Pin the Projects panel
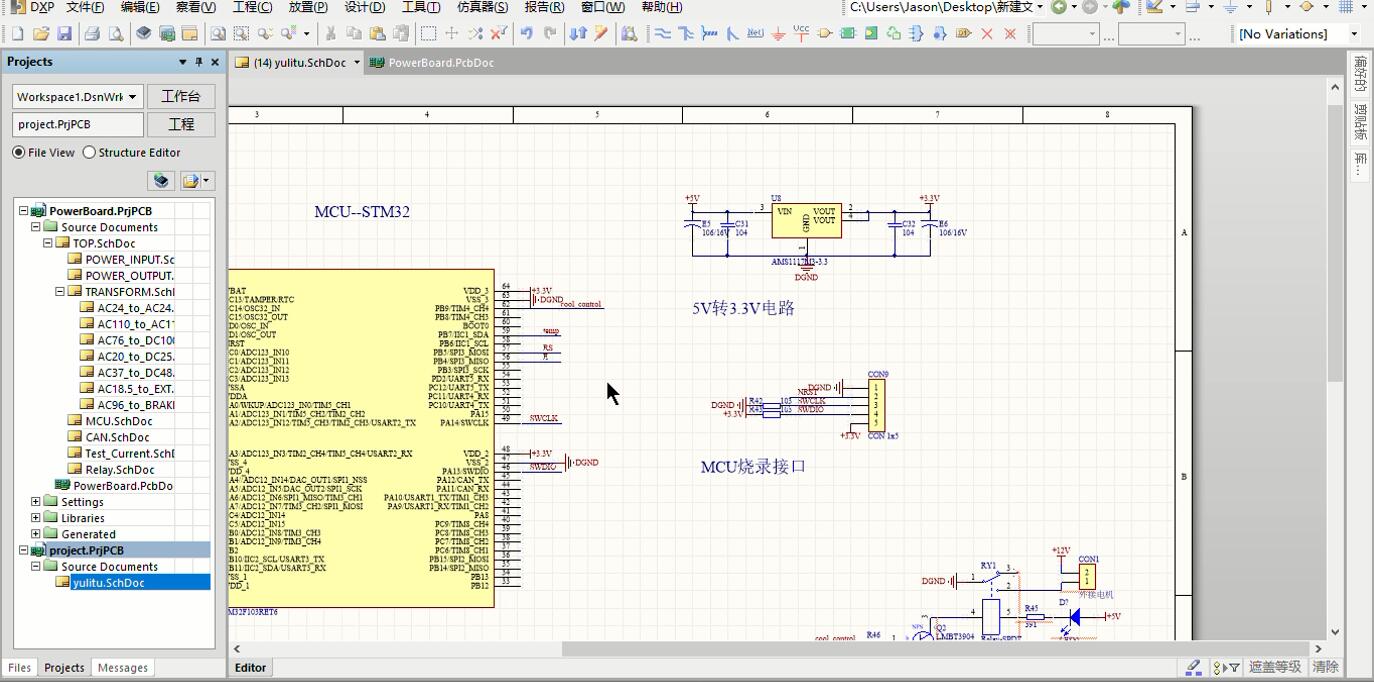The height and width of the screenshot is (682, 1374). click(x=198, y=62)
